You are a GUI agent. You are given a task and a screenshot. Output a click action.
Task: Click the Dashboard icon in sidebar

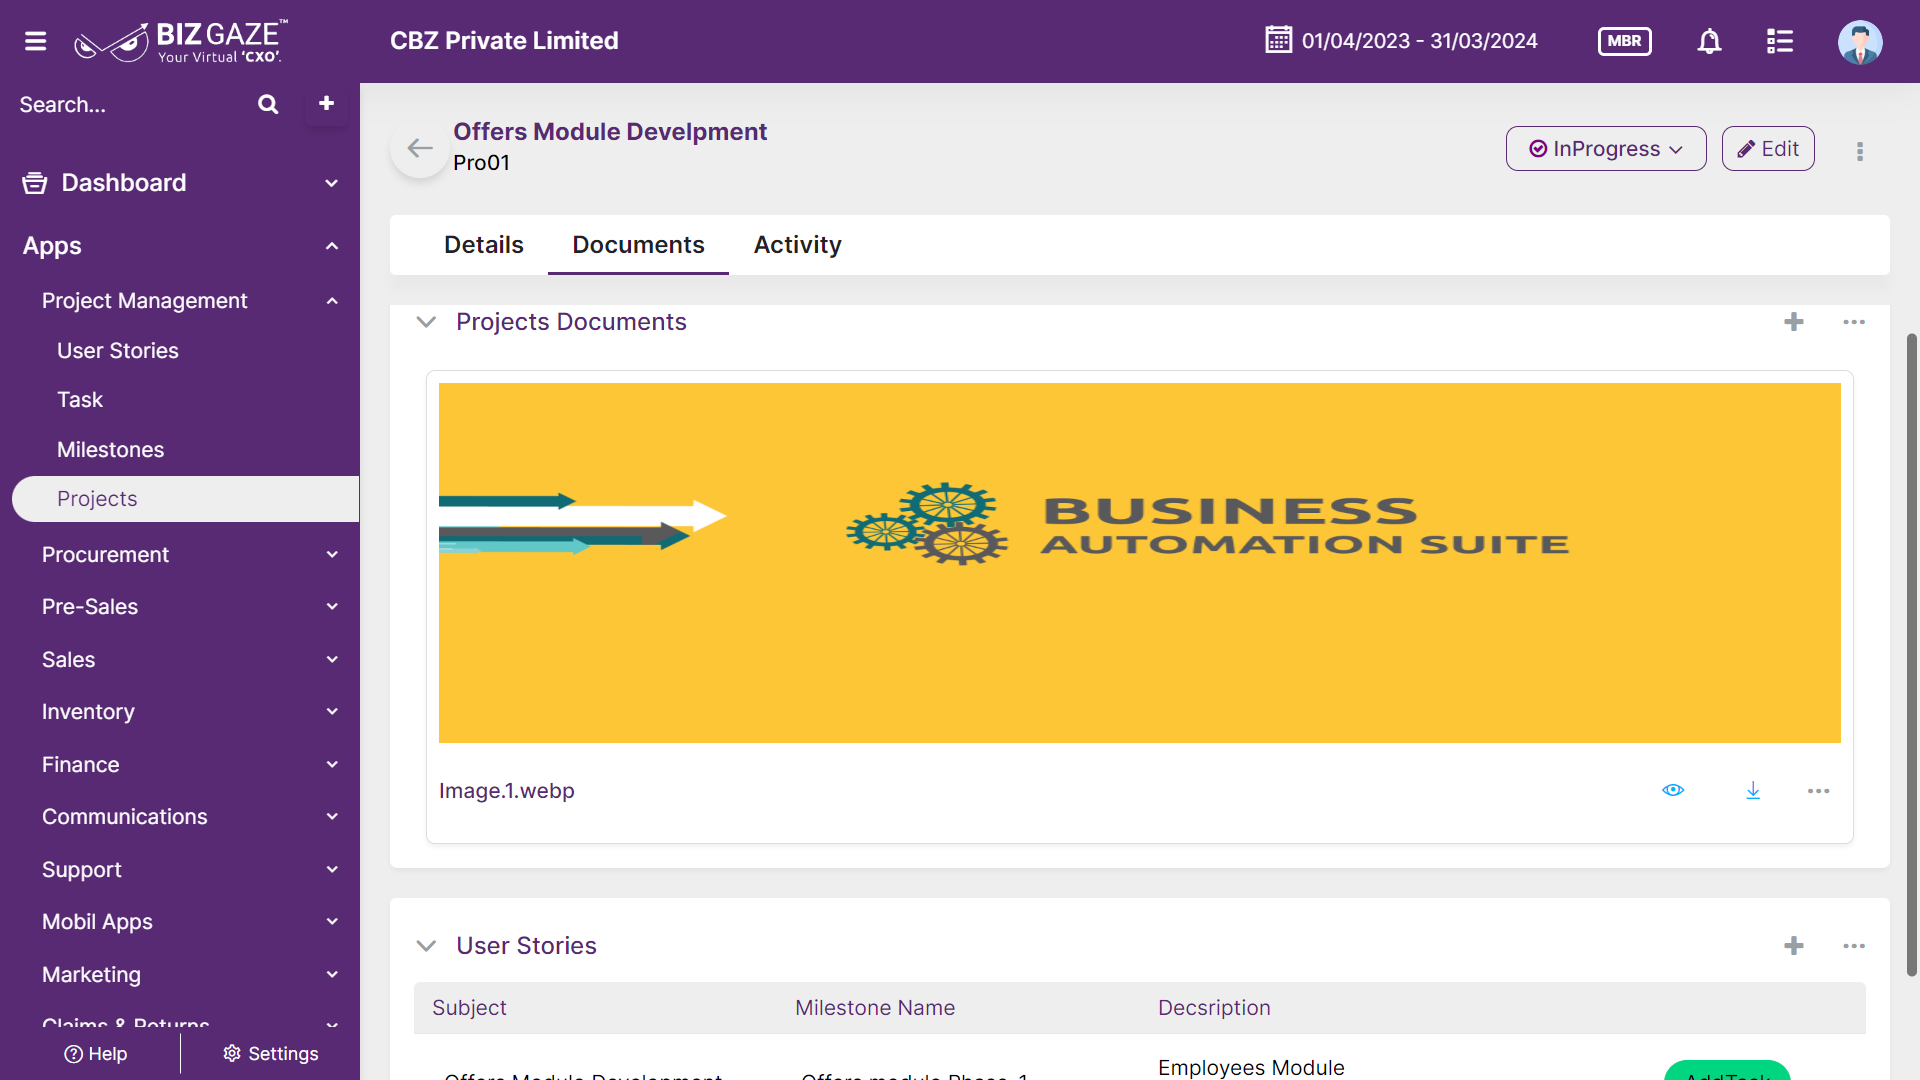click(x=35, y=183)
